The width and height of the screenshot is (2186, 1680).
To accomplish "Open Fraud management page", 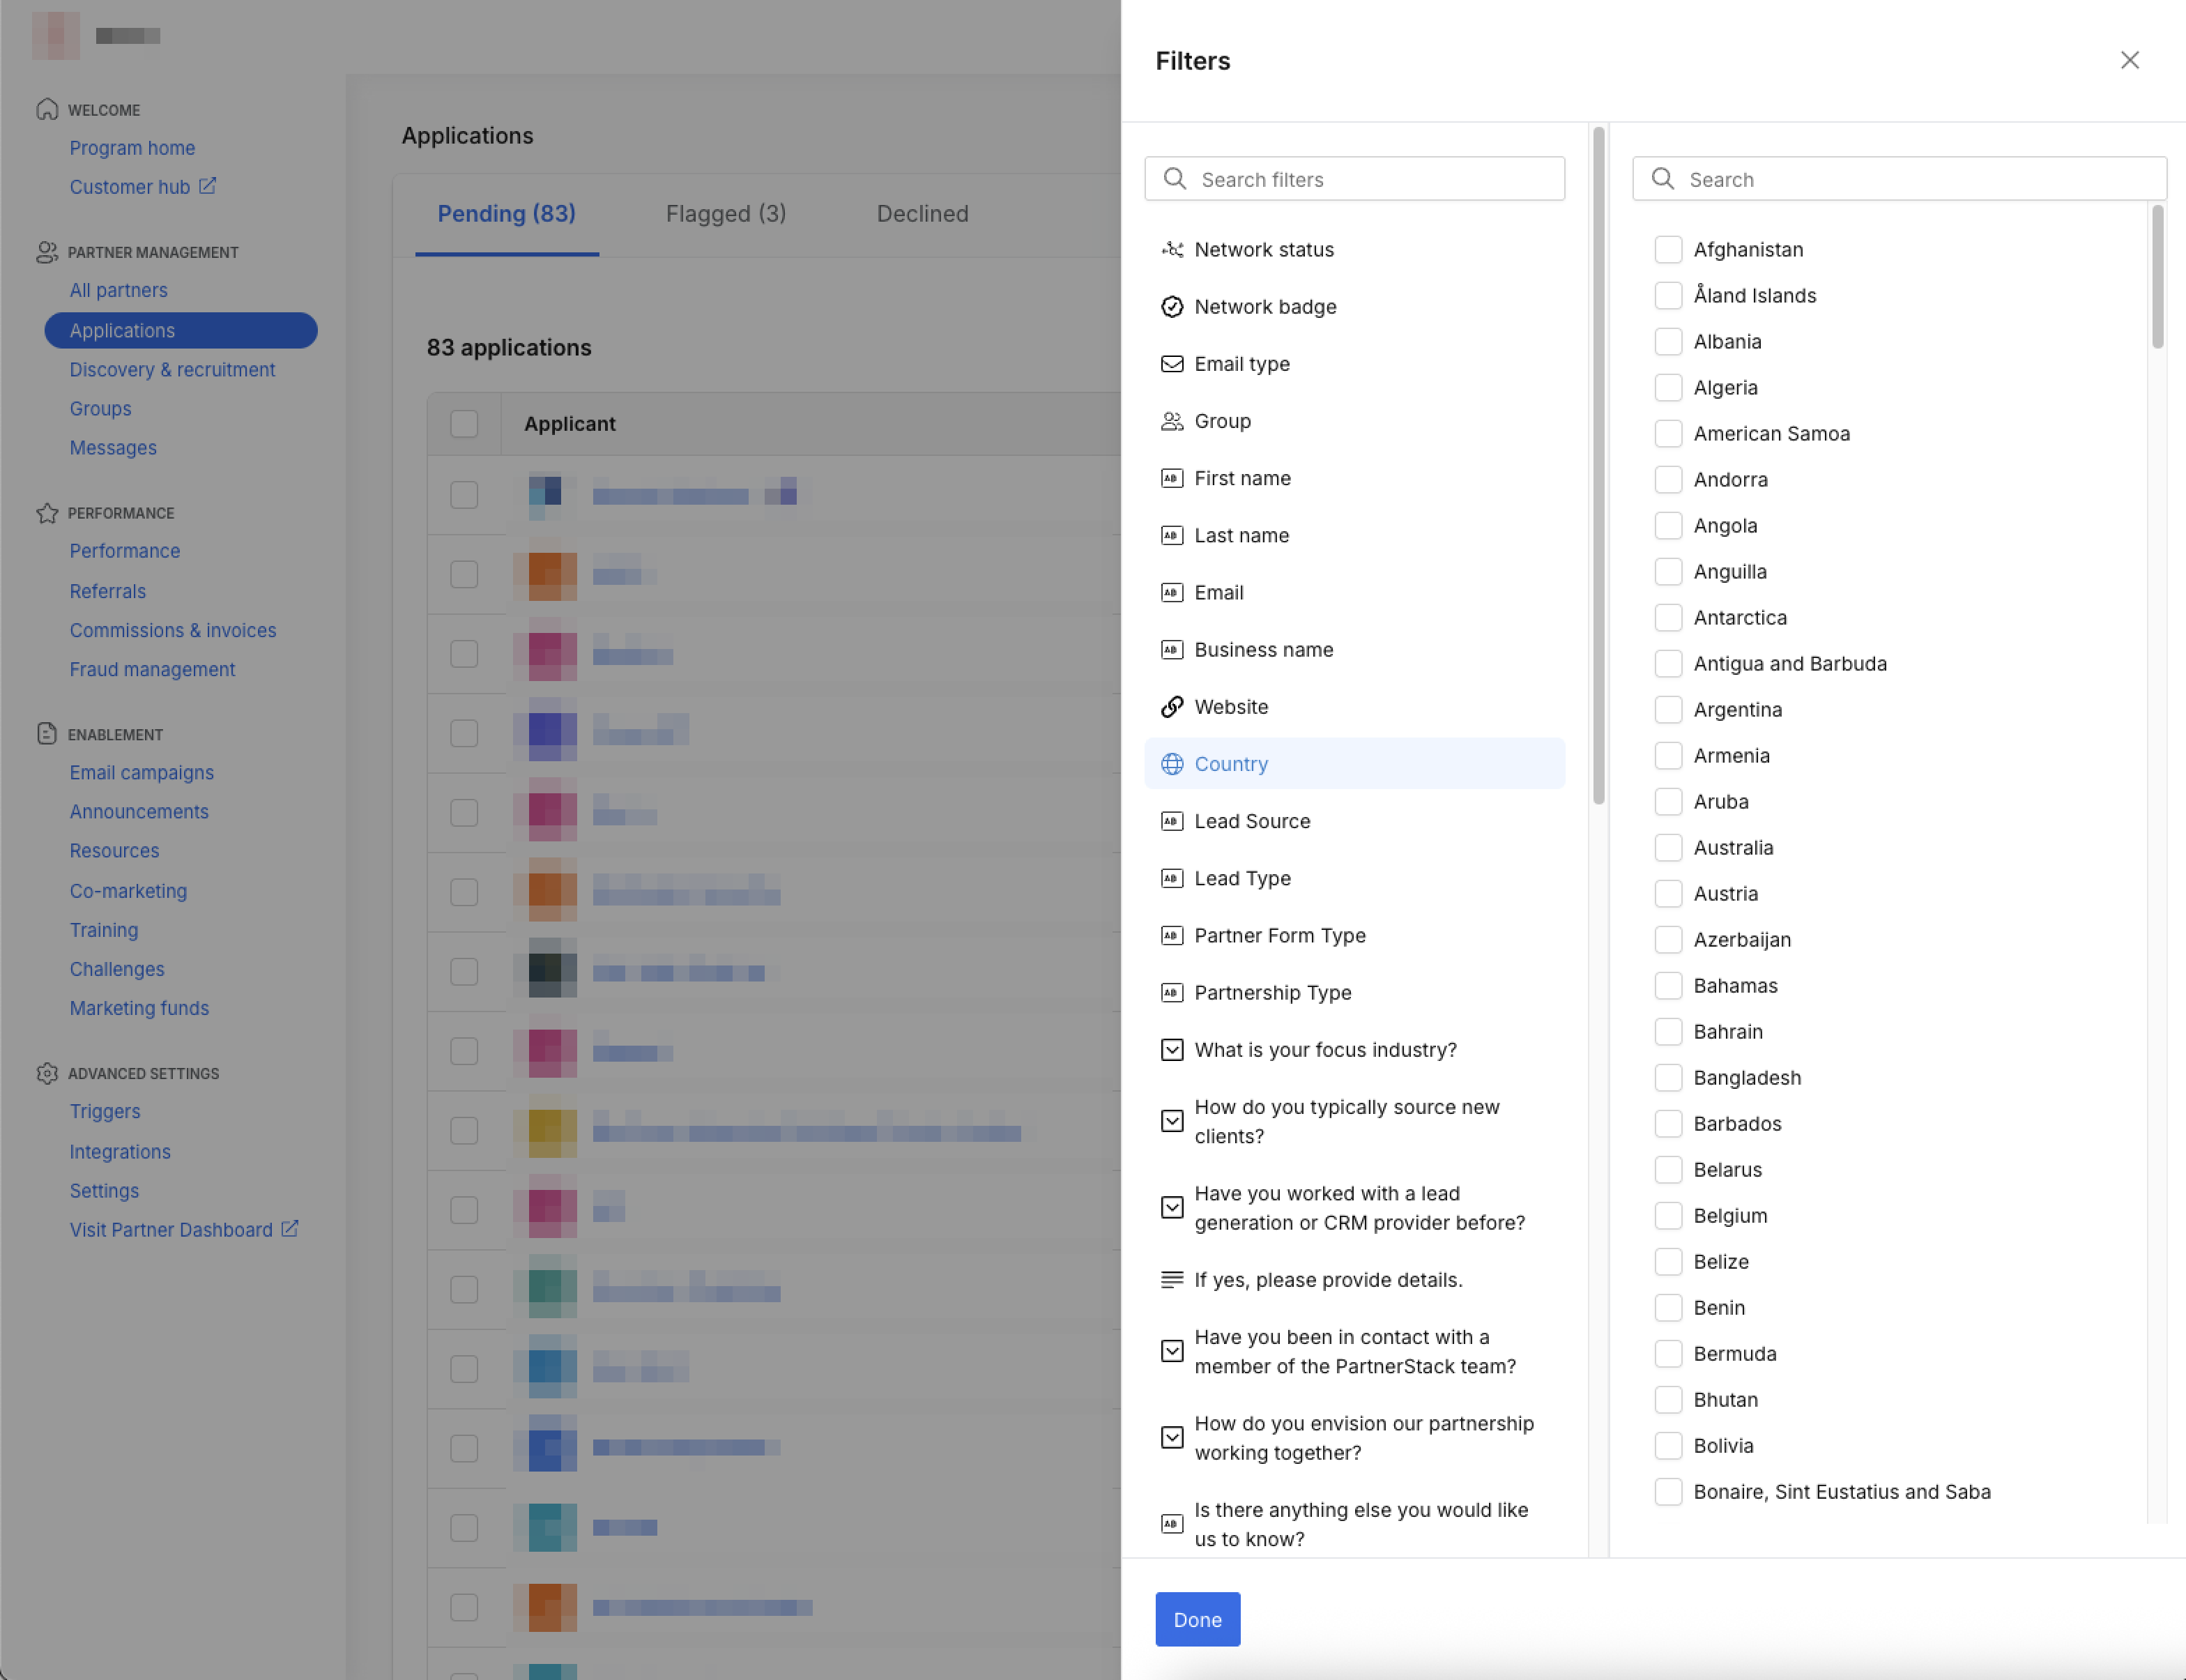I will (152, 669).
